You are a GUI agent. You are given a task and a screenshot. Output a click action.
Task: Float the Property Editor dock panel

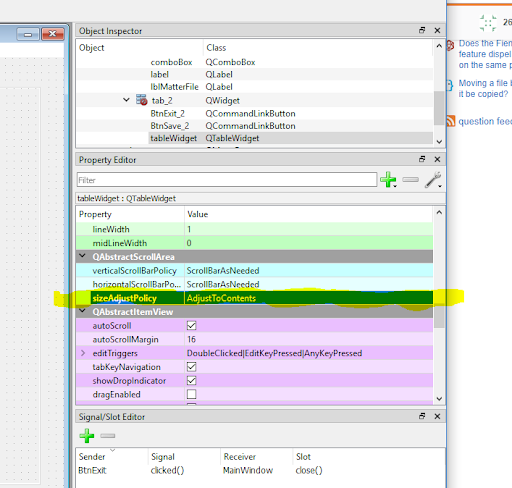[422, 159]
